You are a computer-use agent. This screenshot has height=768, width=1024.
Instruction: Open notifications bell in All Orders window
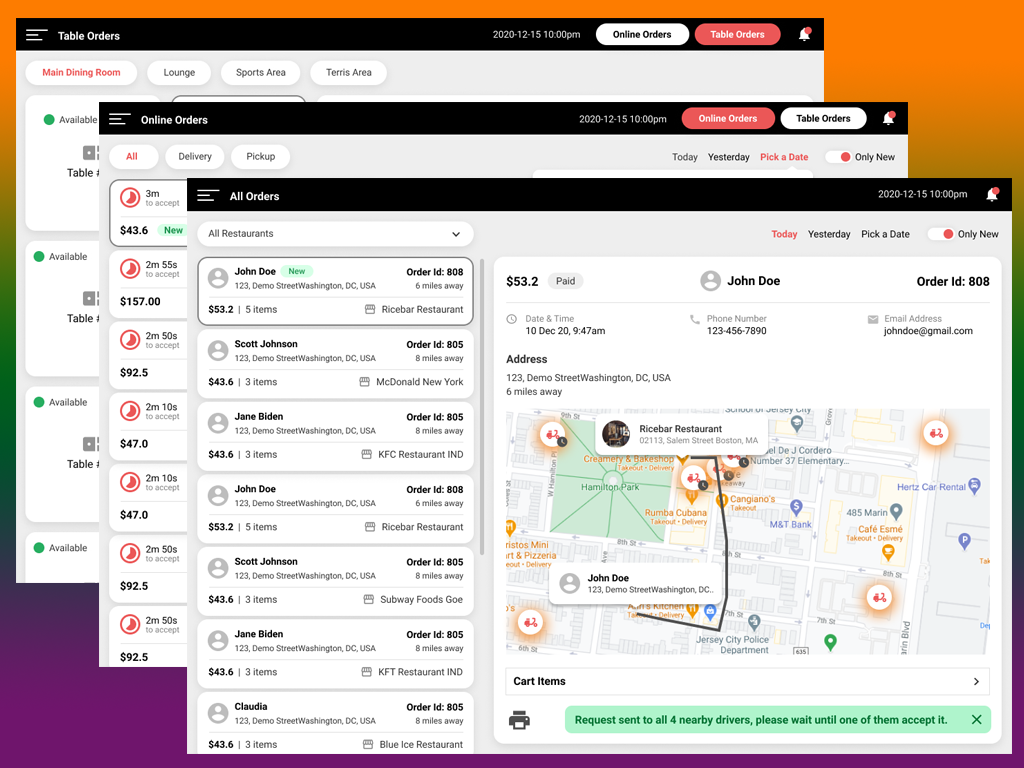992,195
